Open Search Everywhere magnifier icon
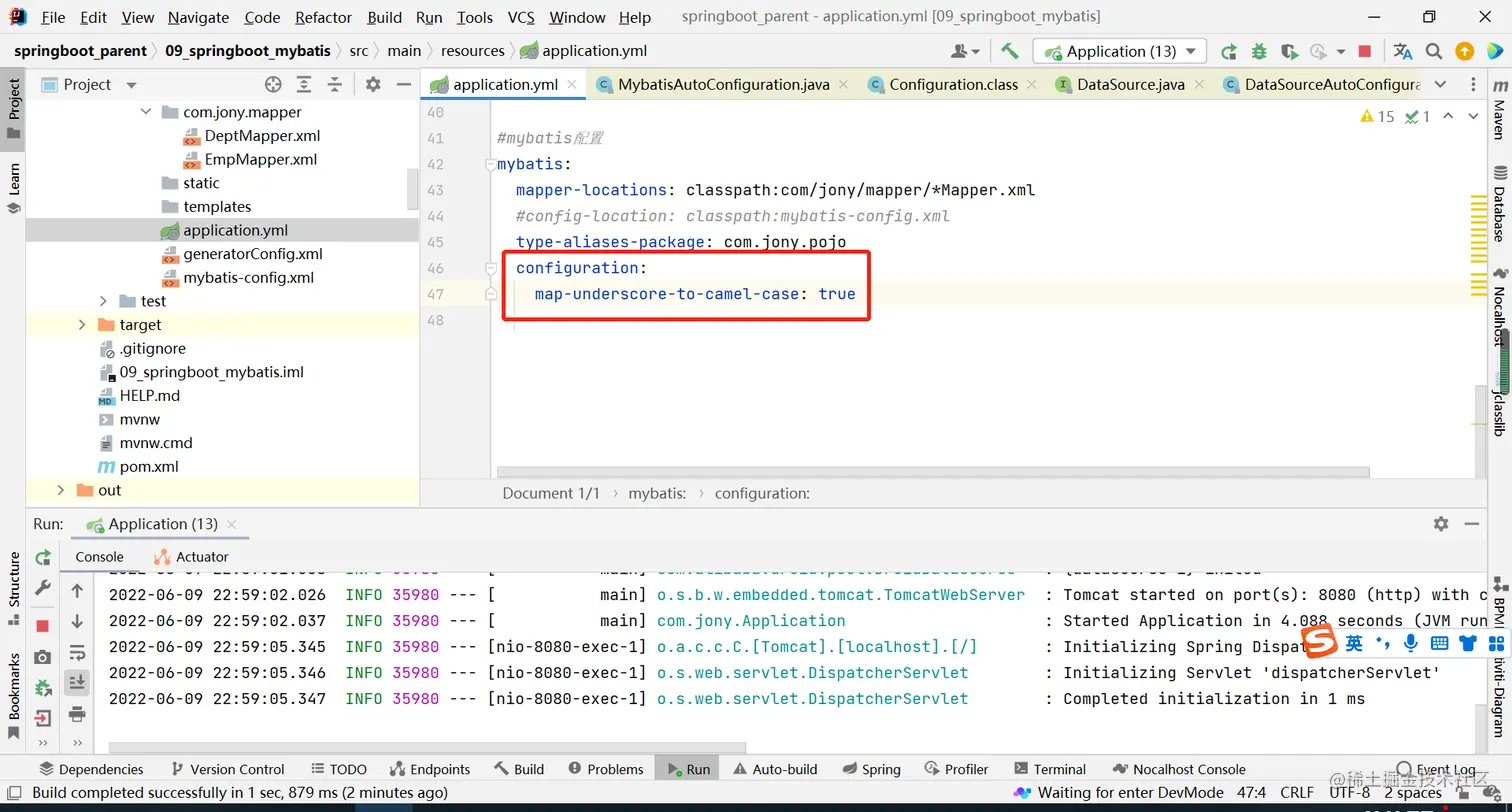 tap(1434, 51)
